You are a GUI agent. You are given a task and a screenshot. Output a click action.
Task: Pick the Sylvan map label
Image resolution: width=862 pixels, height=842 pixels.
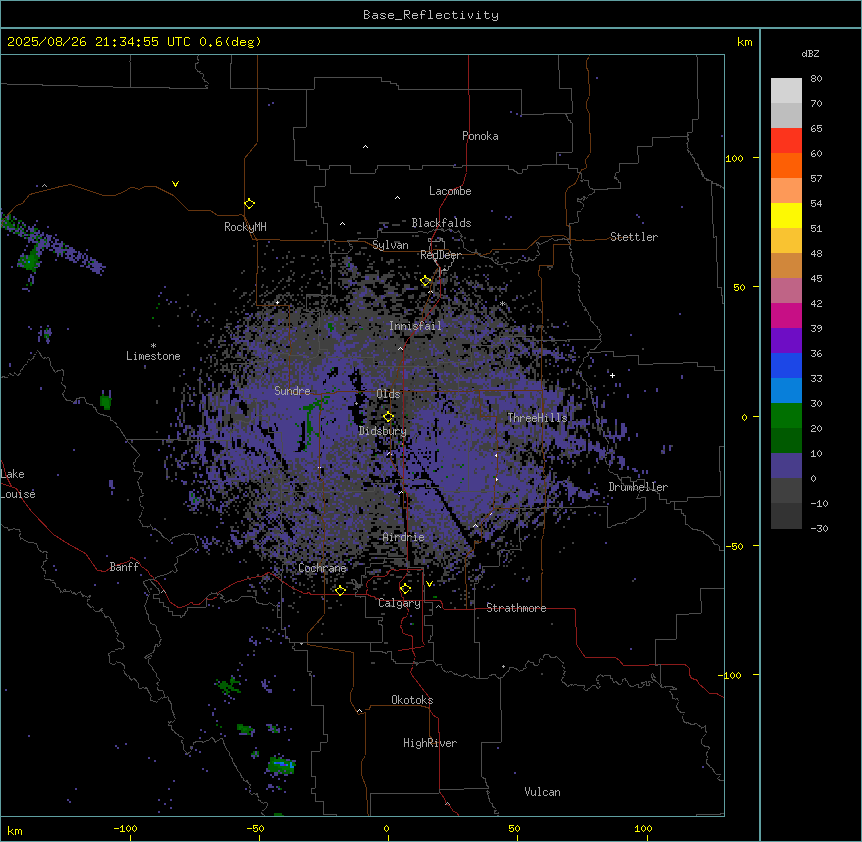(390, 245)
